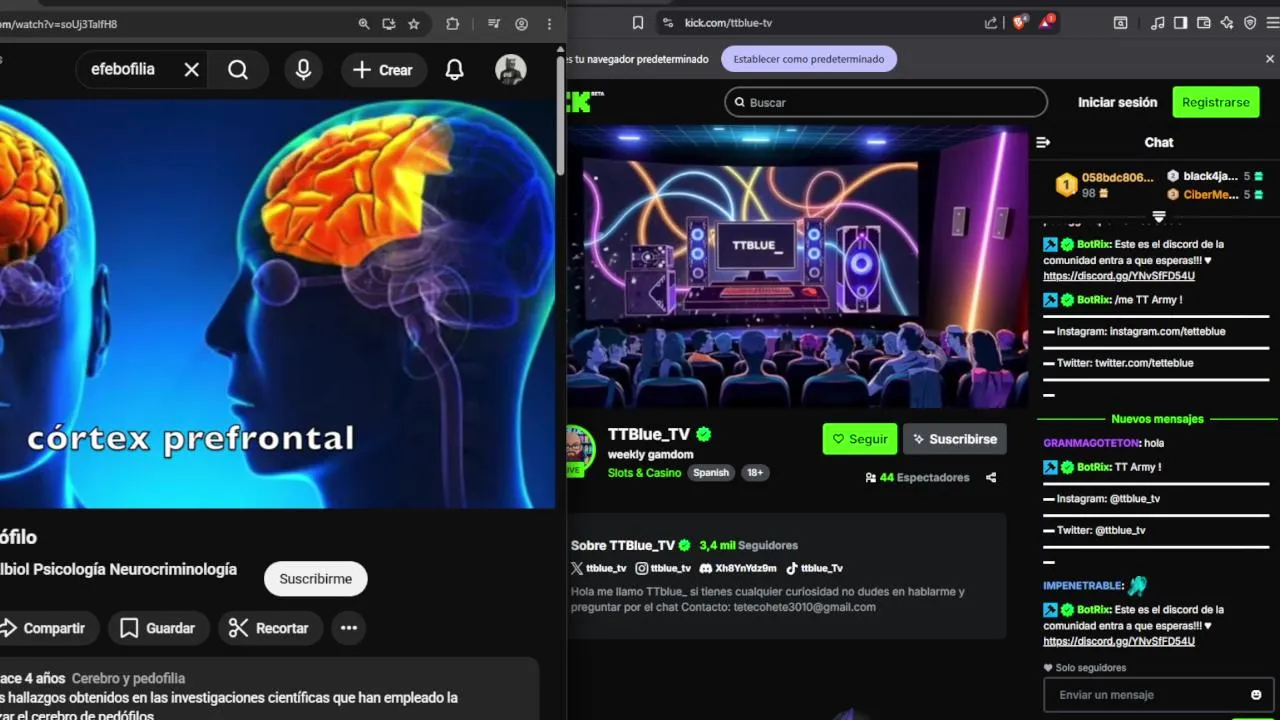Click GRANMAGOTETON username in chat
The image size is (1280, 720).
click(x=1091, y=443)
